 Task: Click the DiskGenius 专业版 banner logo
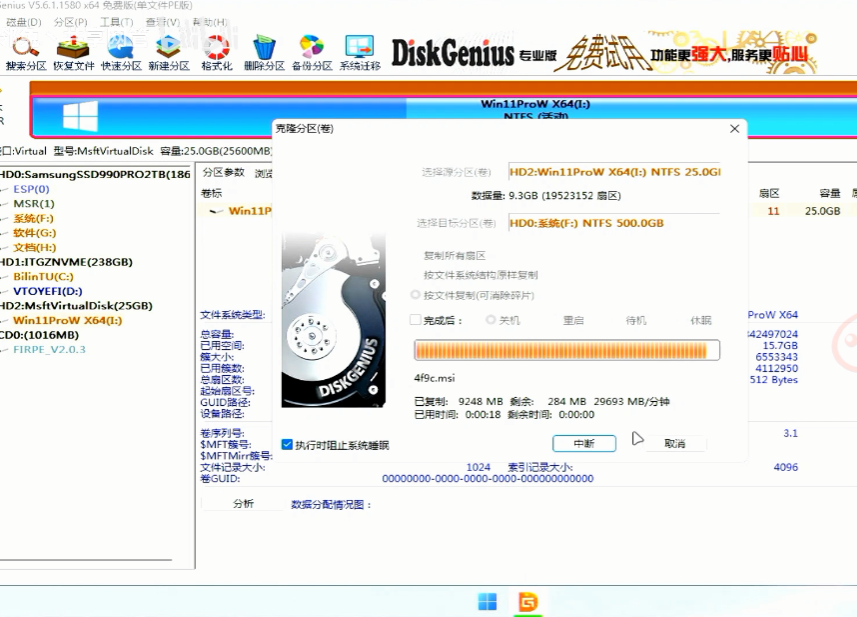tap(473, 54)
